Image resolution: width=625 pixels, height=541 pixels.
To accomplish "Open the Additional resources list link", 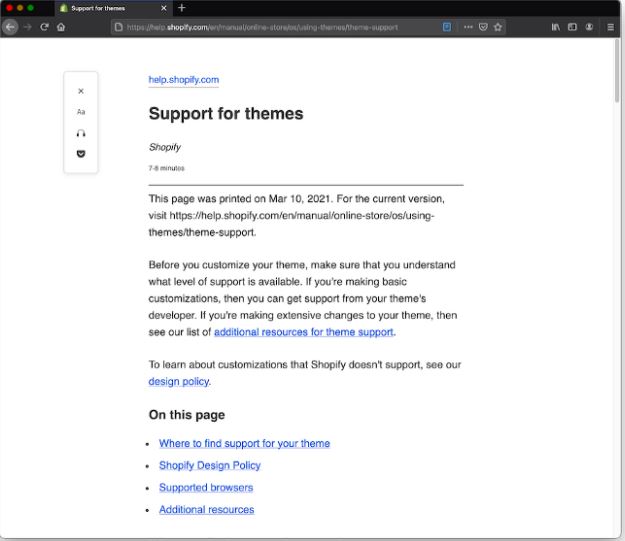I will pos(206,510).
